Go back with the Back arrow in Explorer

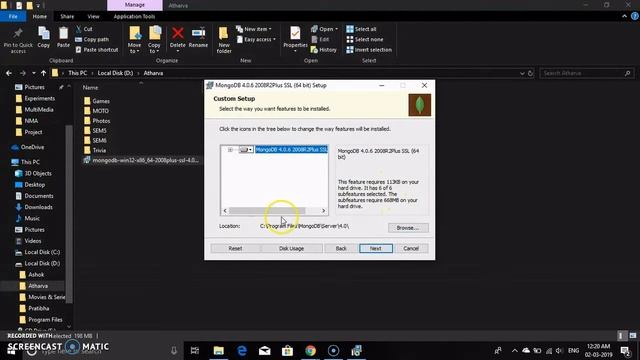pyautogui.click(x=9, y=73)
